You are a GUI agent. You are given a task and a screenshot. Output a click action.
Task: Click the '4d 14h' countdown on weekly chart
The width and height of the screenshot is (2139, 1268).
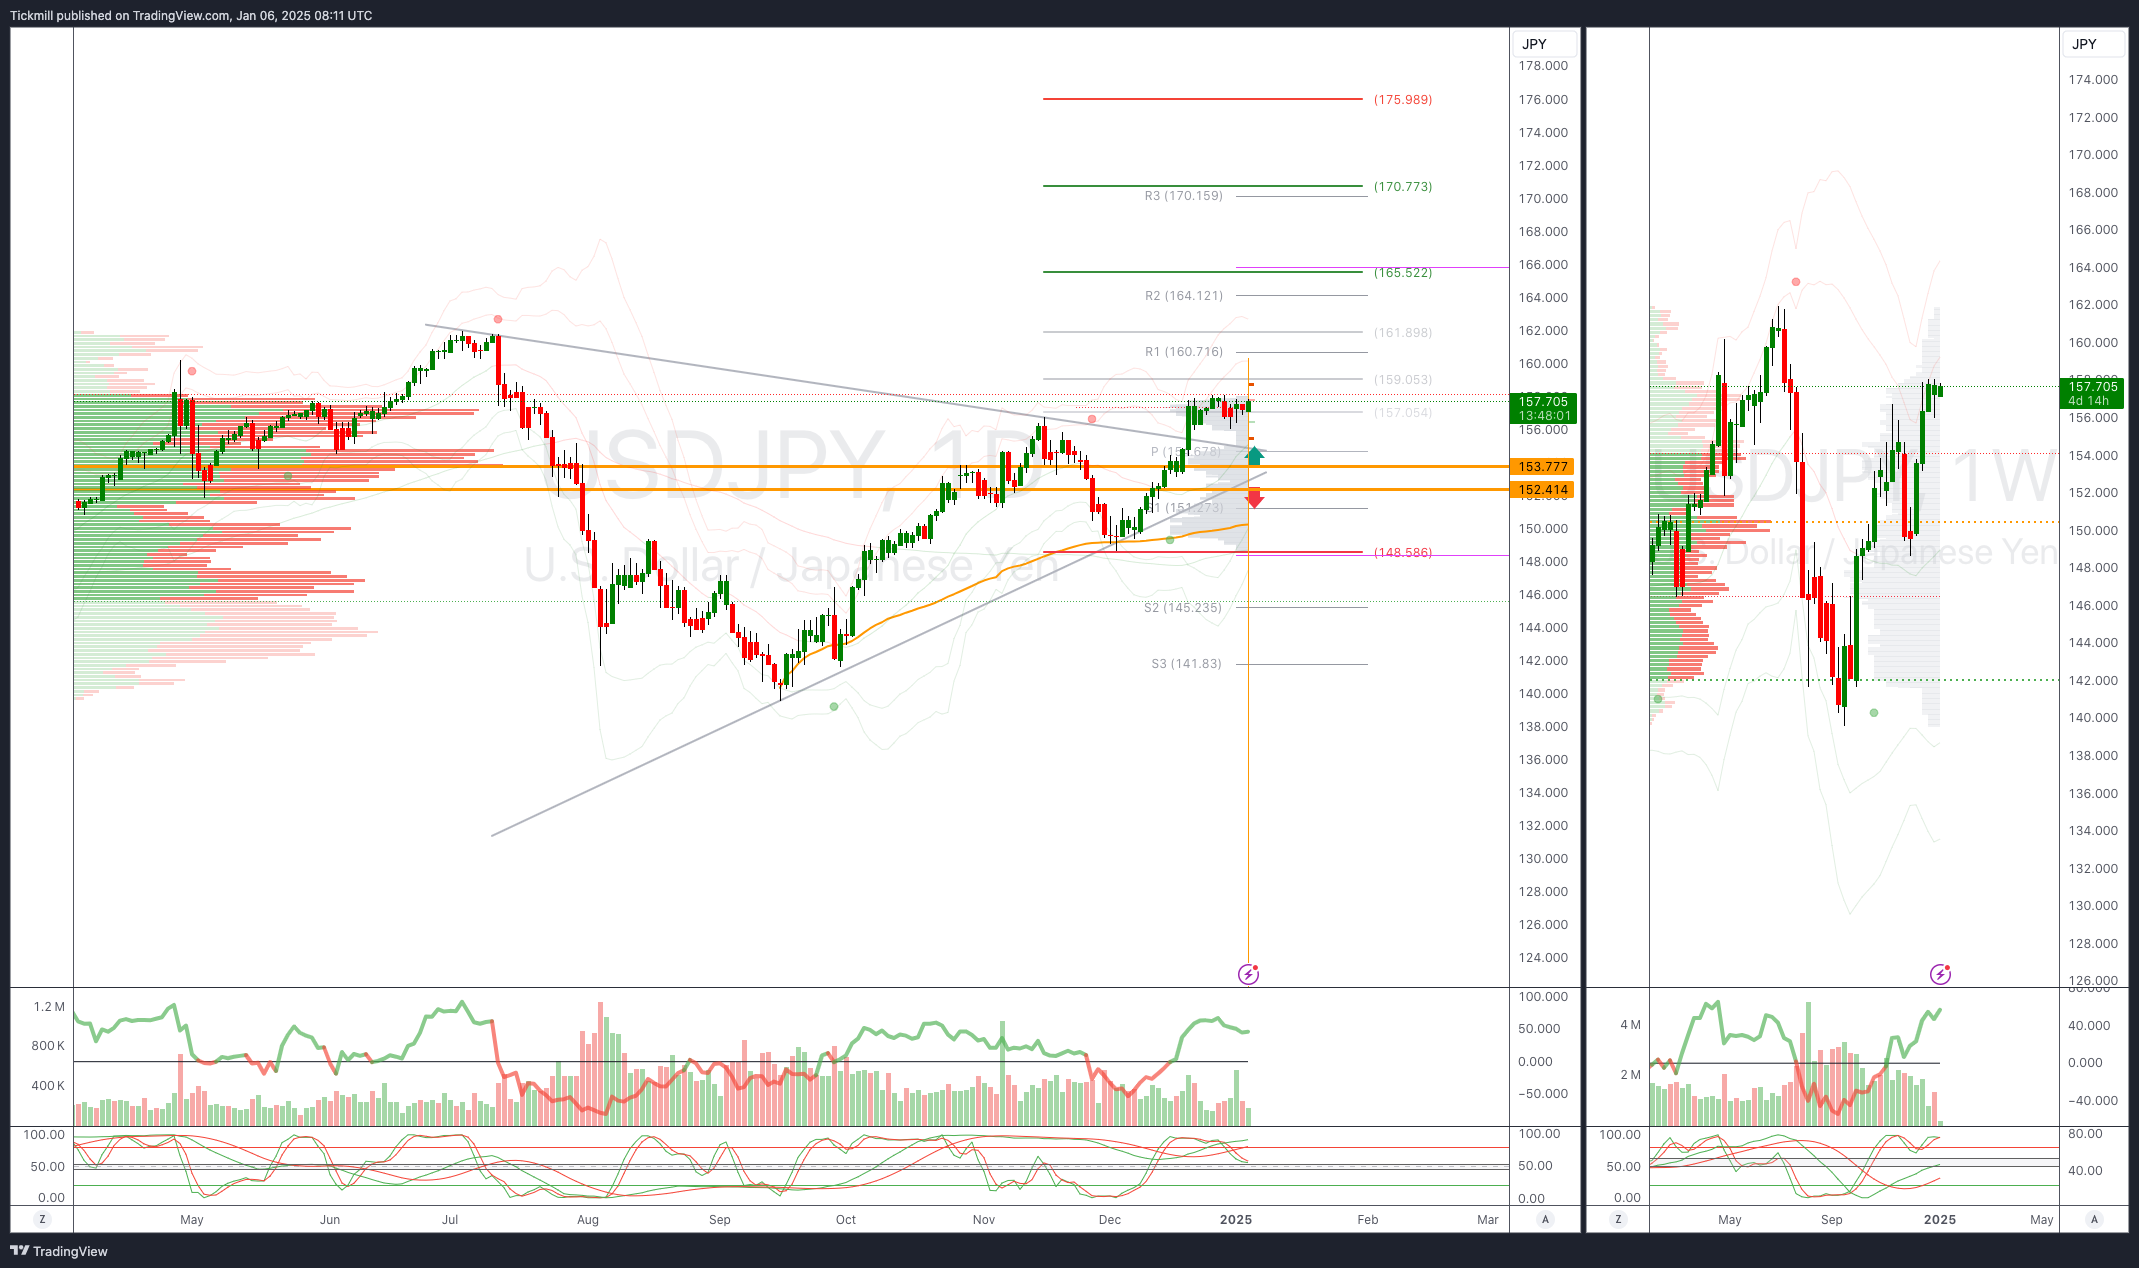[2088, 401]
